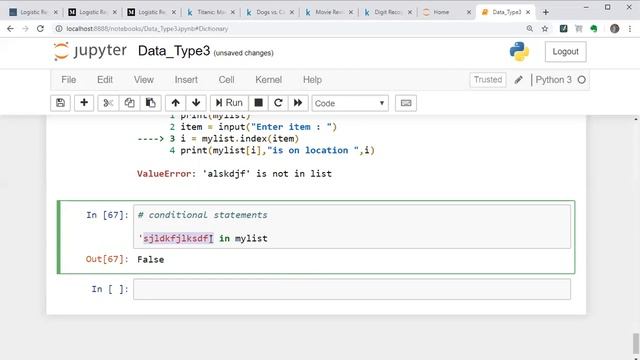Open the command palette keyboard icon

406,103
